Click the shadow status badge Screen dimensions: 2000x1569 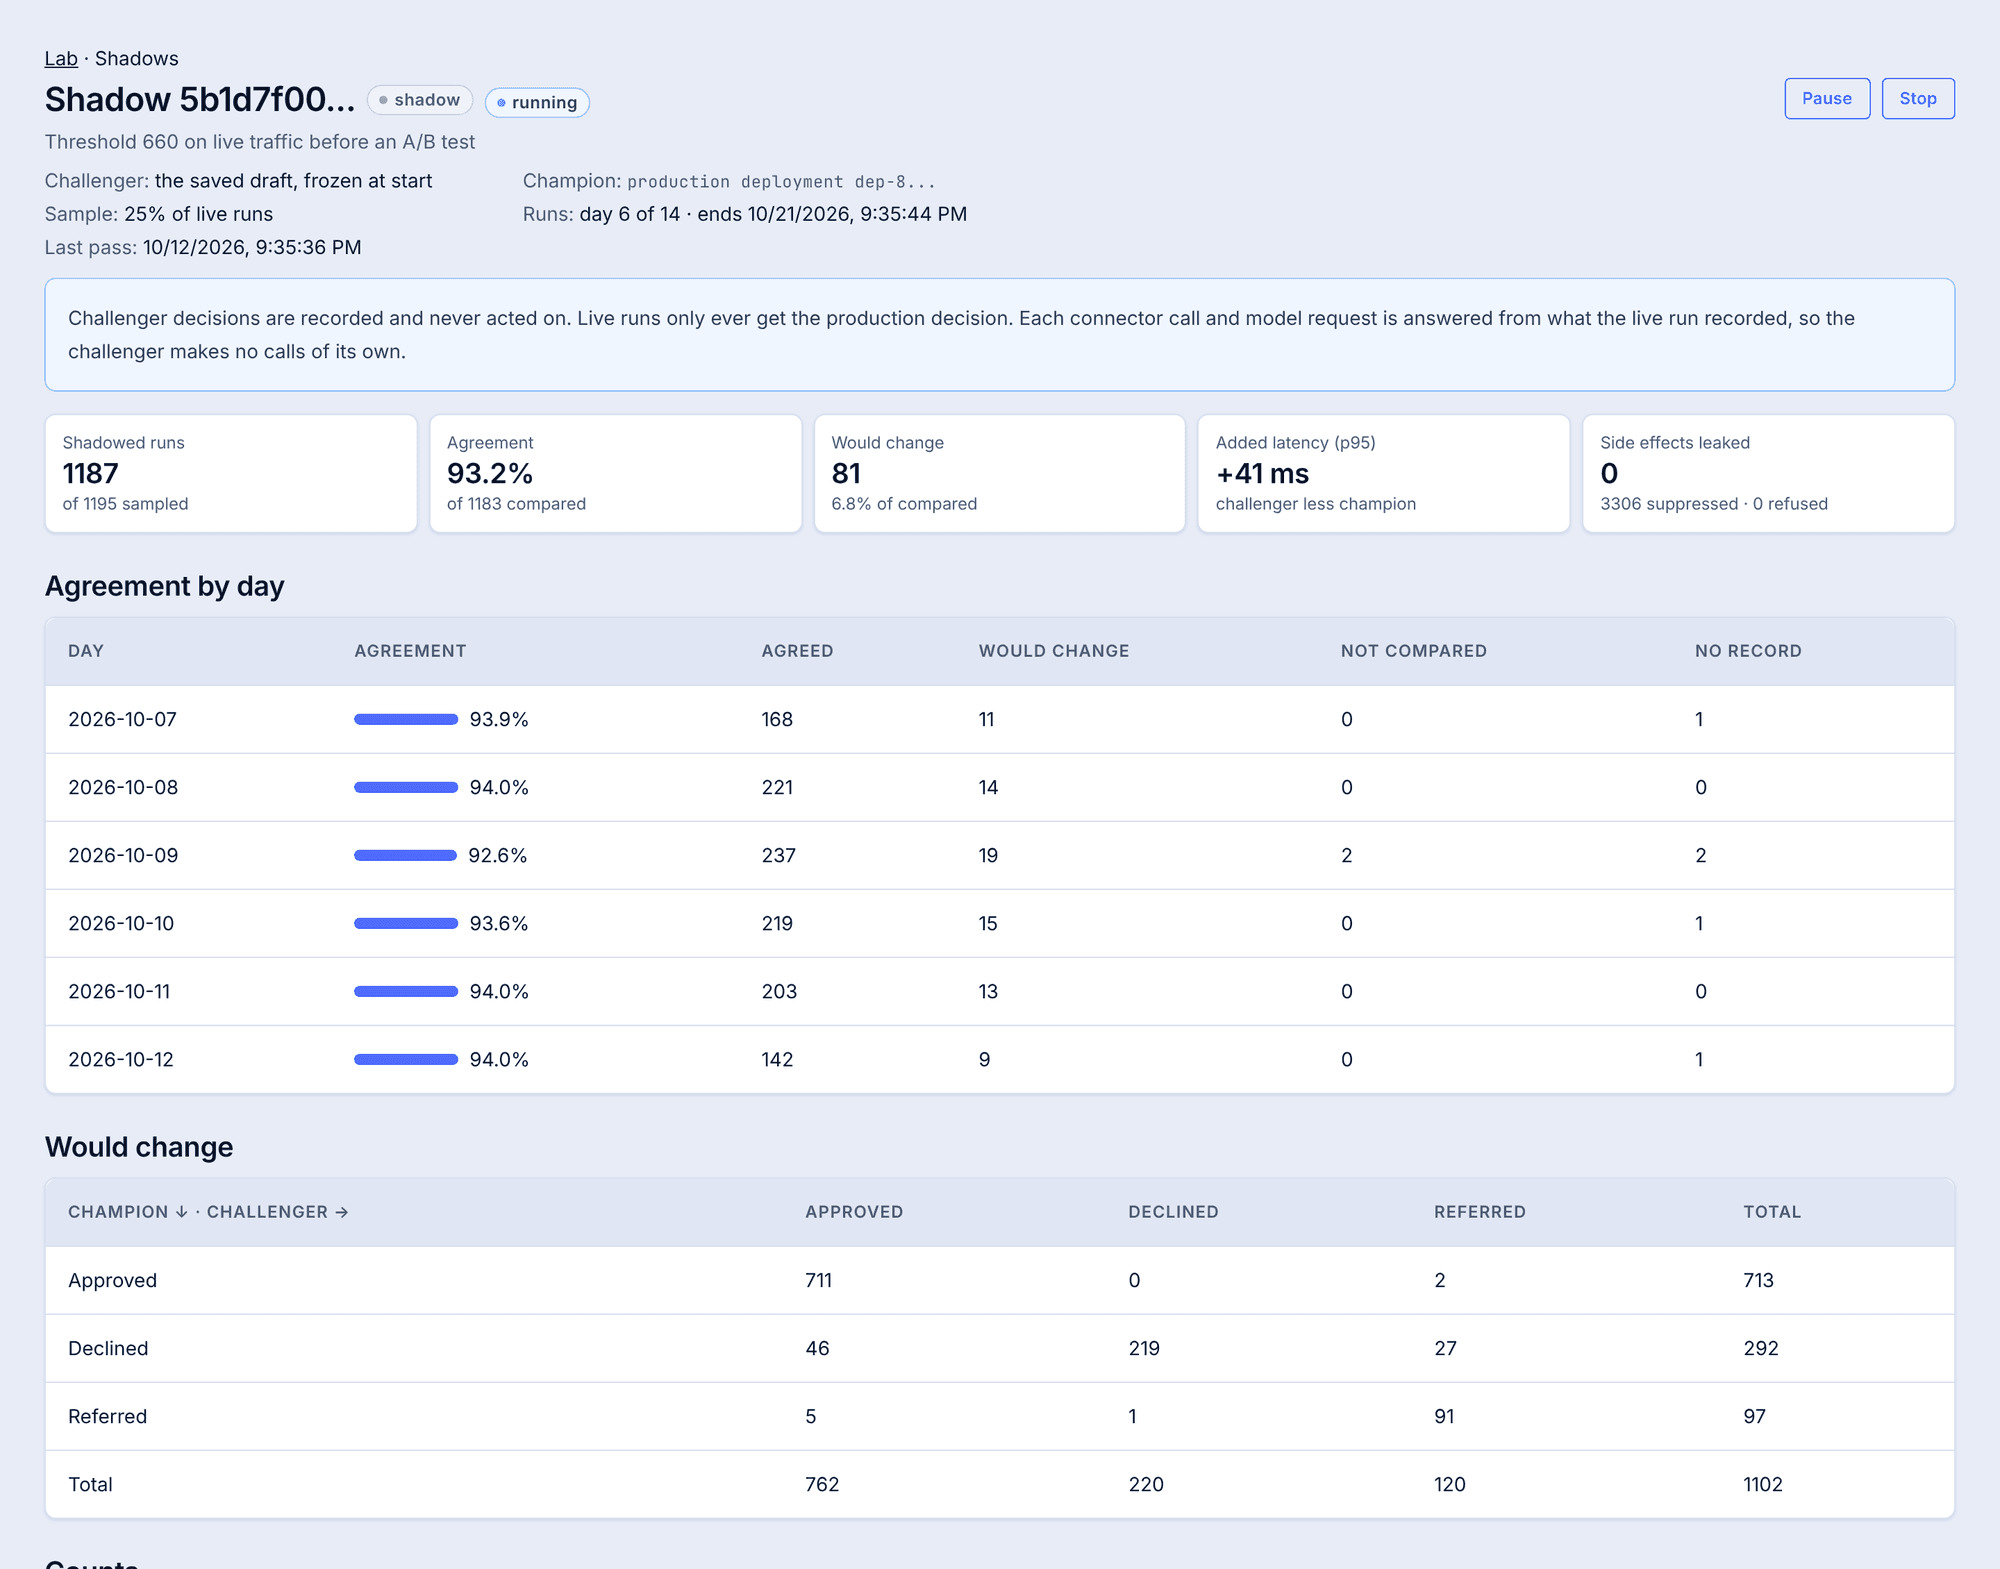[419, 100]
